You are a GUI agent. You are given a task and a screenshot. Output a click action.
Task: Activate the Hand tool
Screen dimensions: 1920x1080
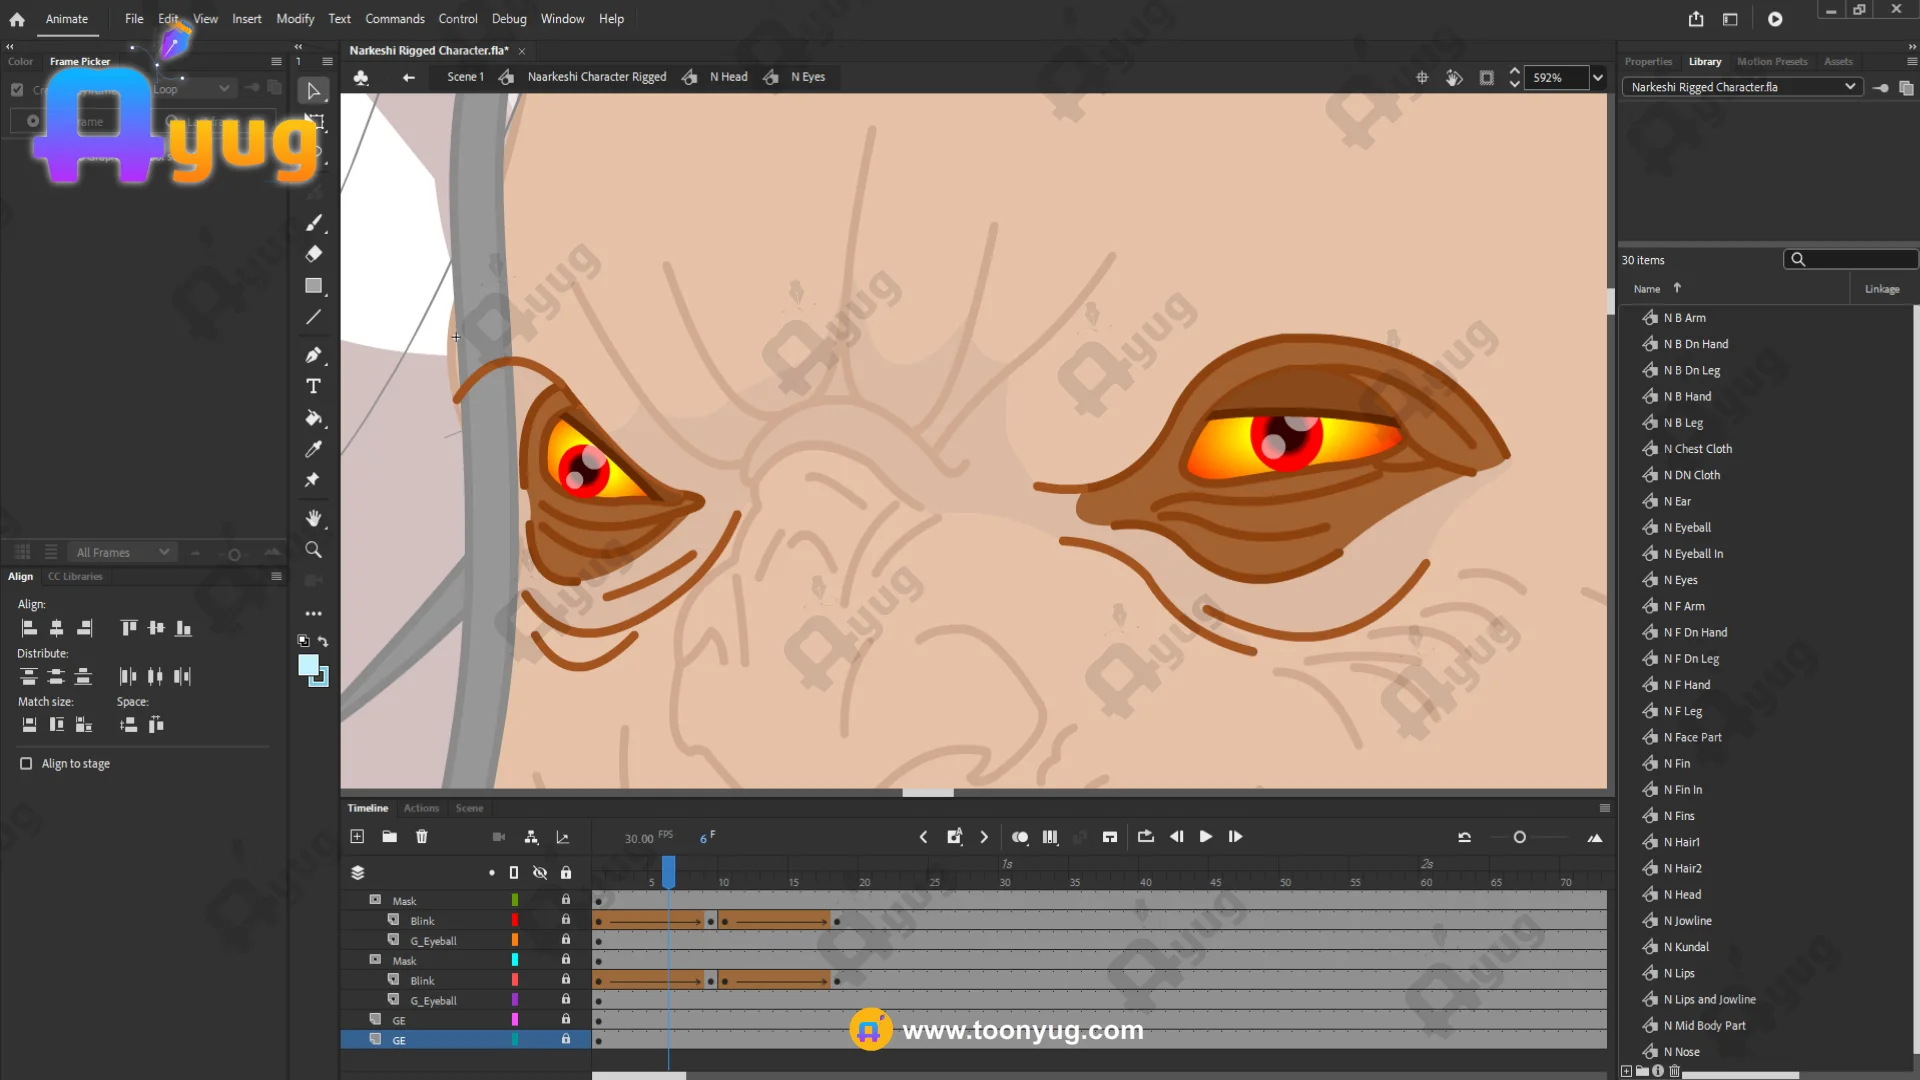click(313, 518)
